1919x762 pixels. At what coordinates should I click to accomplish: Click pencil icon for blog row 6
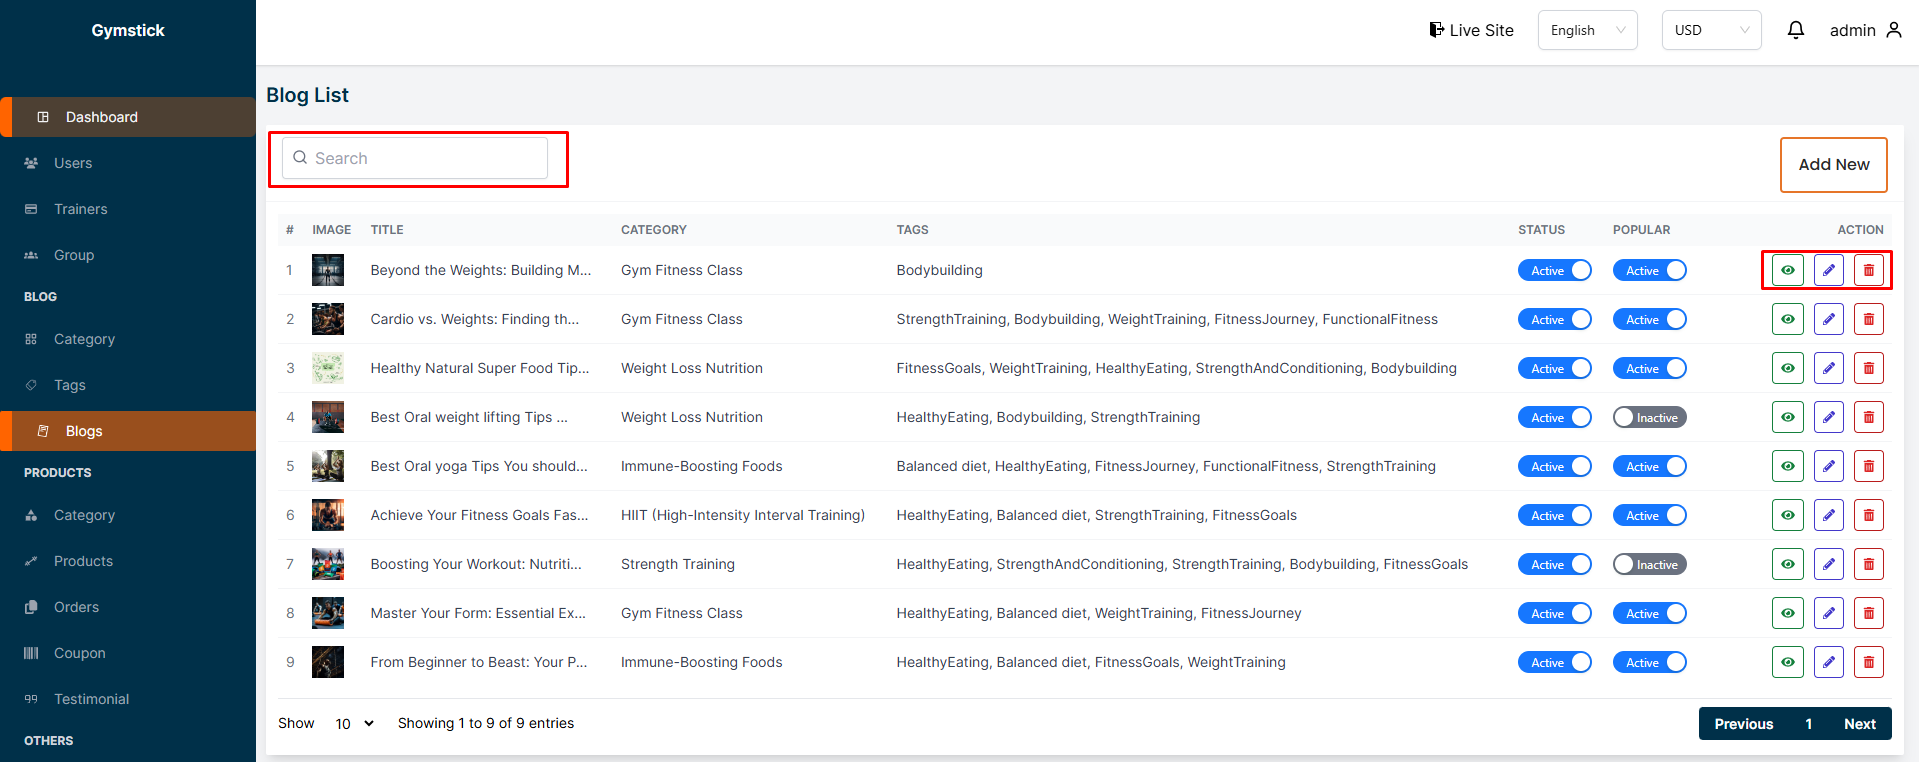coord(1828,515)
